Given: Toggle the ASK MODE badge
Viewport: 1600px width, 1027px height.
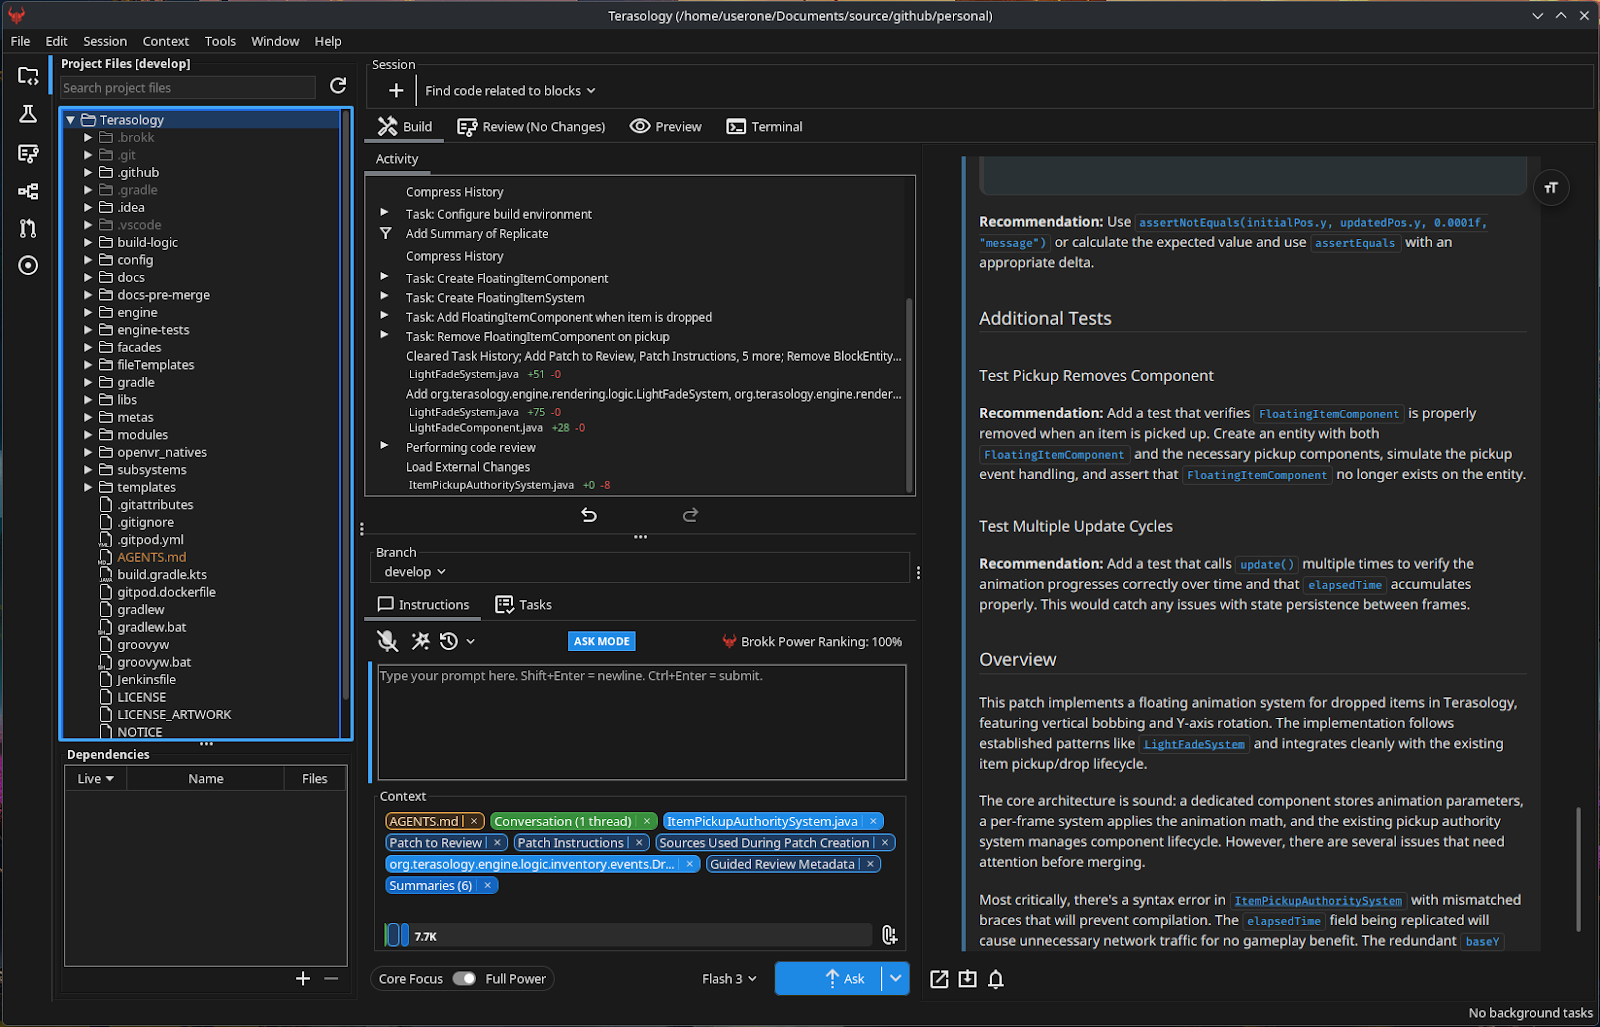Looking at the screenshot, I should [x=602, y=641].
